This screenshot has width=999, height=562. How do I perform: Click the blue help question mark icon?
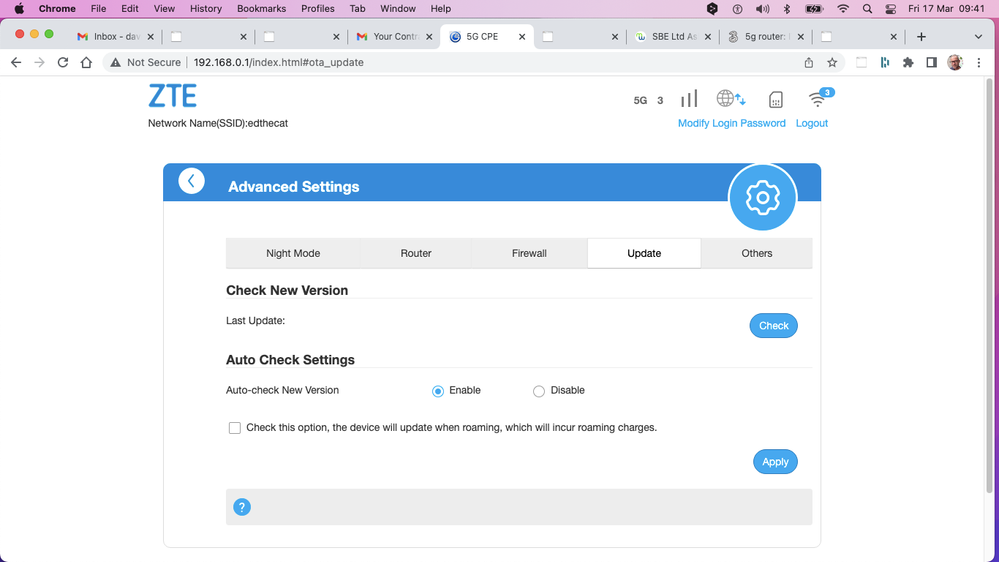tap(241, 507)
